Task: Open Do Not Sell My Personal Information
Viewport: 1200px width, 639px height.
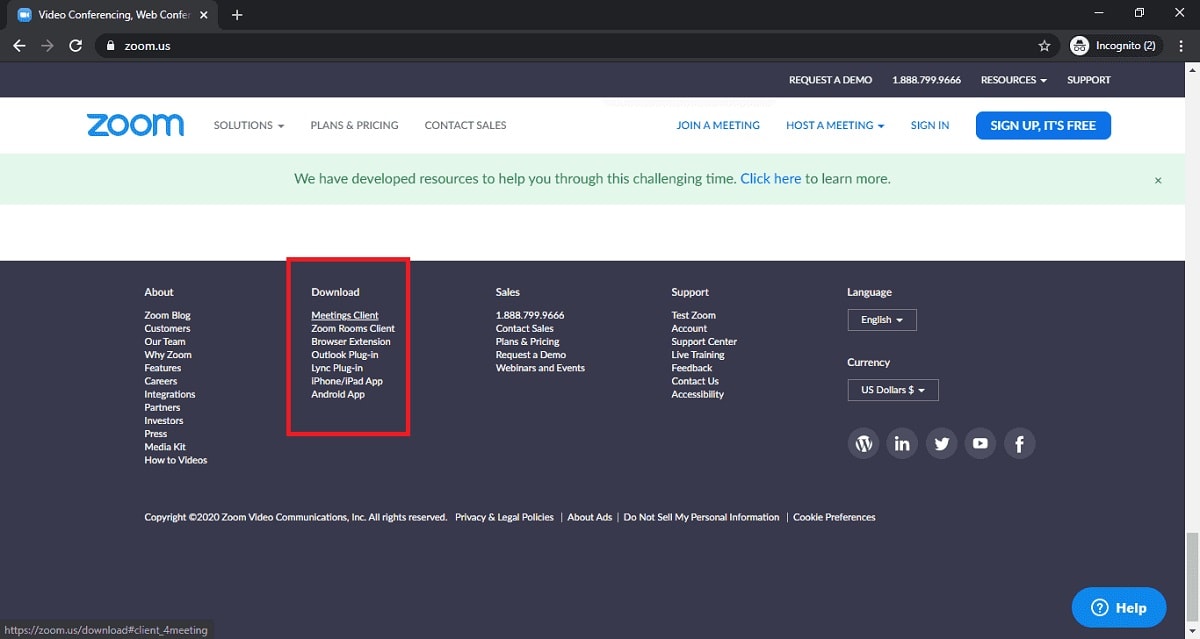Action: [701, 517]
